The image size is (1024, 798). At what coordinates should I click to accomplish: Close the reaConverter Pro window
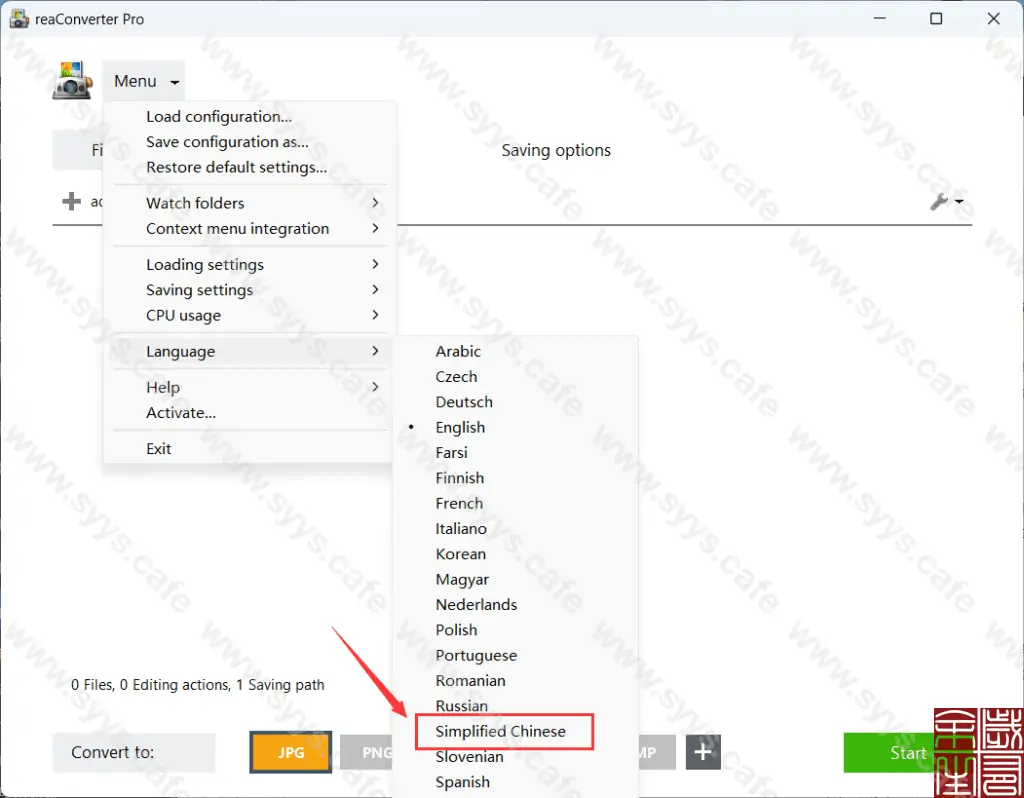pos(993,18)
